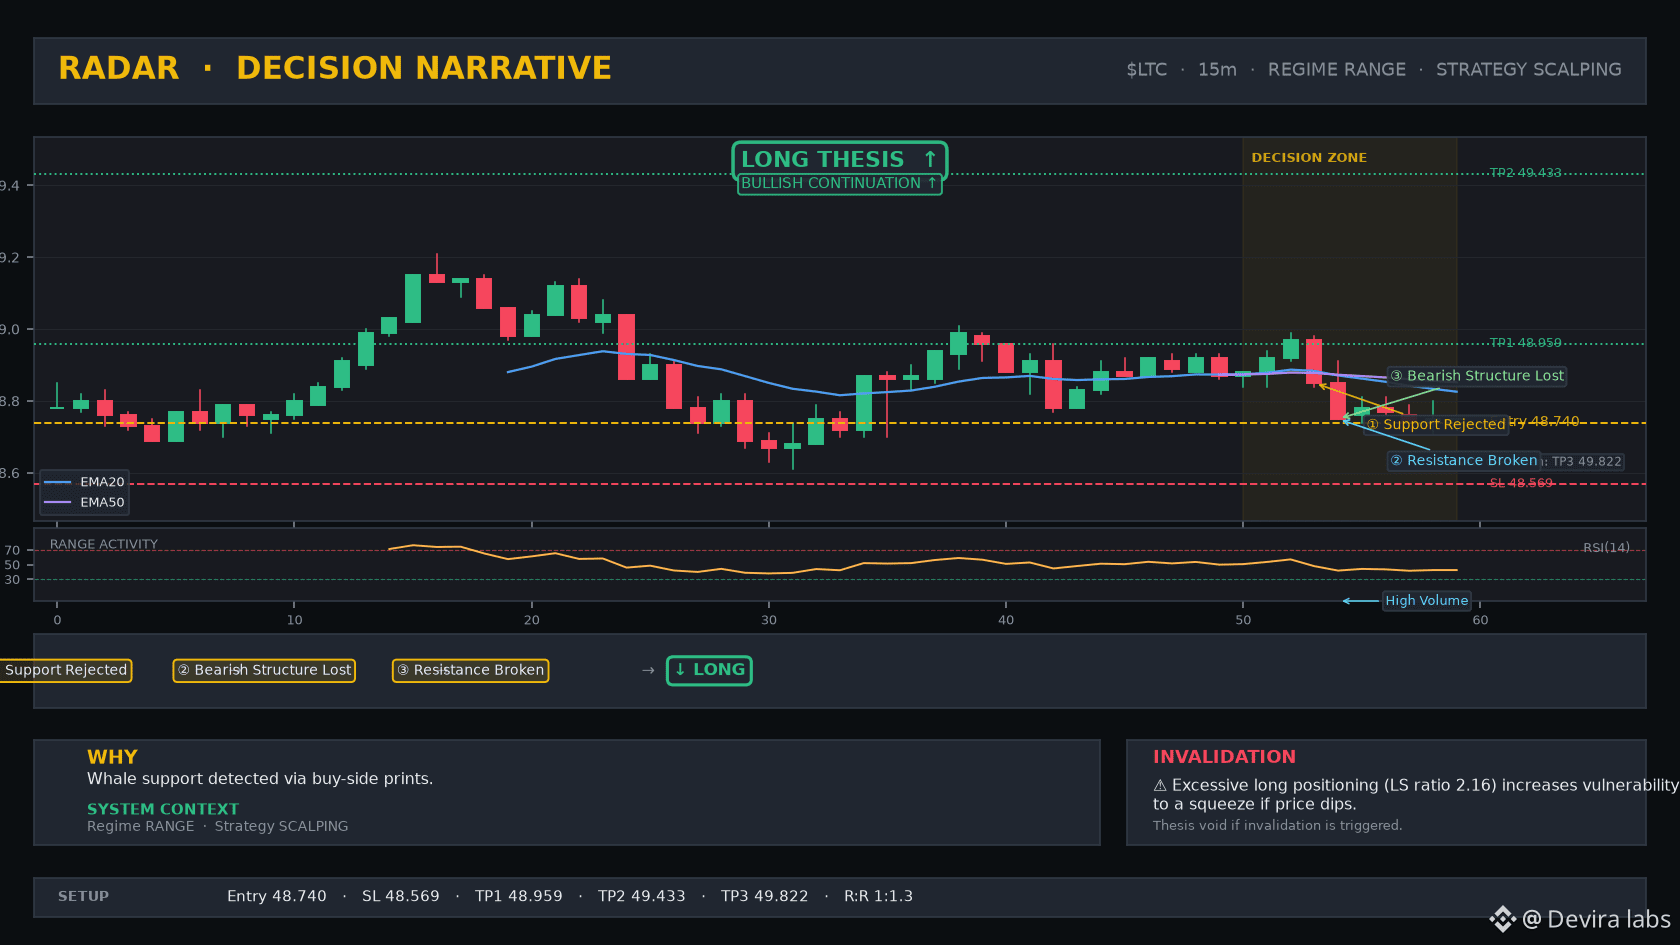
Task: Click the SL 48.569 stop level label
Action: [x=1521, y=483]
